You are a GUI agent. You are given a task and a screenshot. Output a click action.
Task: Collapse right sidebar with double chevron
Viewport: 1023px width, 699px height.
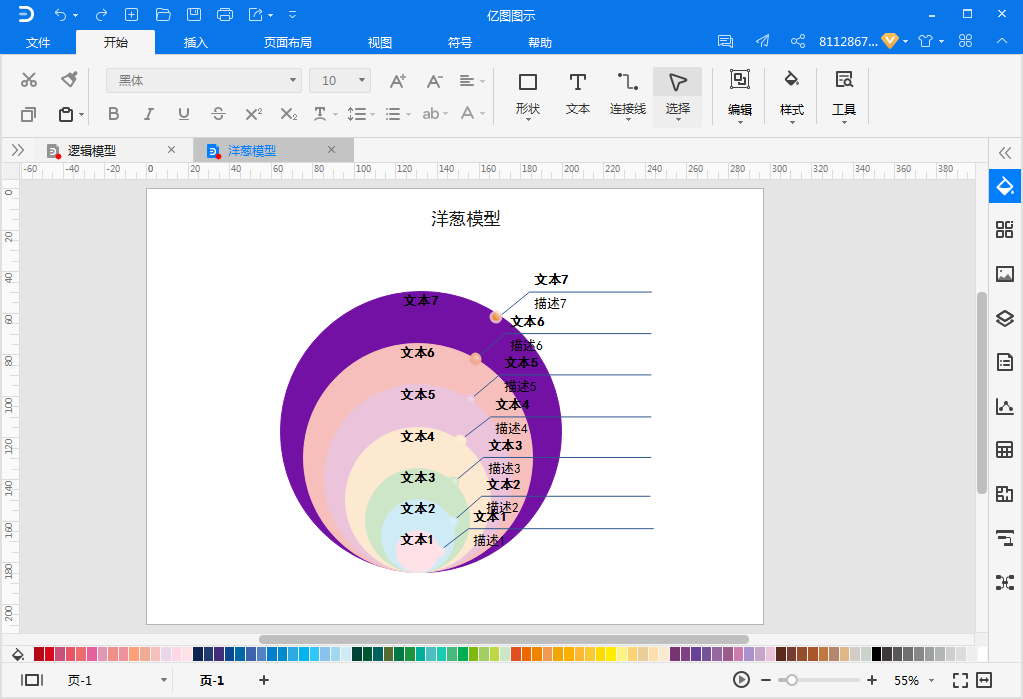(1005, 153)
